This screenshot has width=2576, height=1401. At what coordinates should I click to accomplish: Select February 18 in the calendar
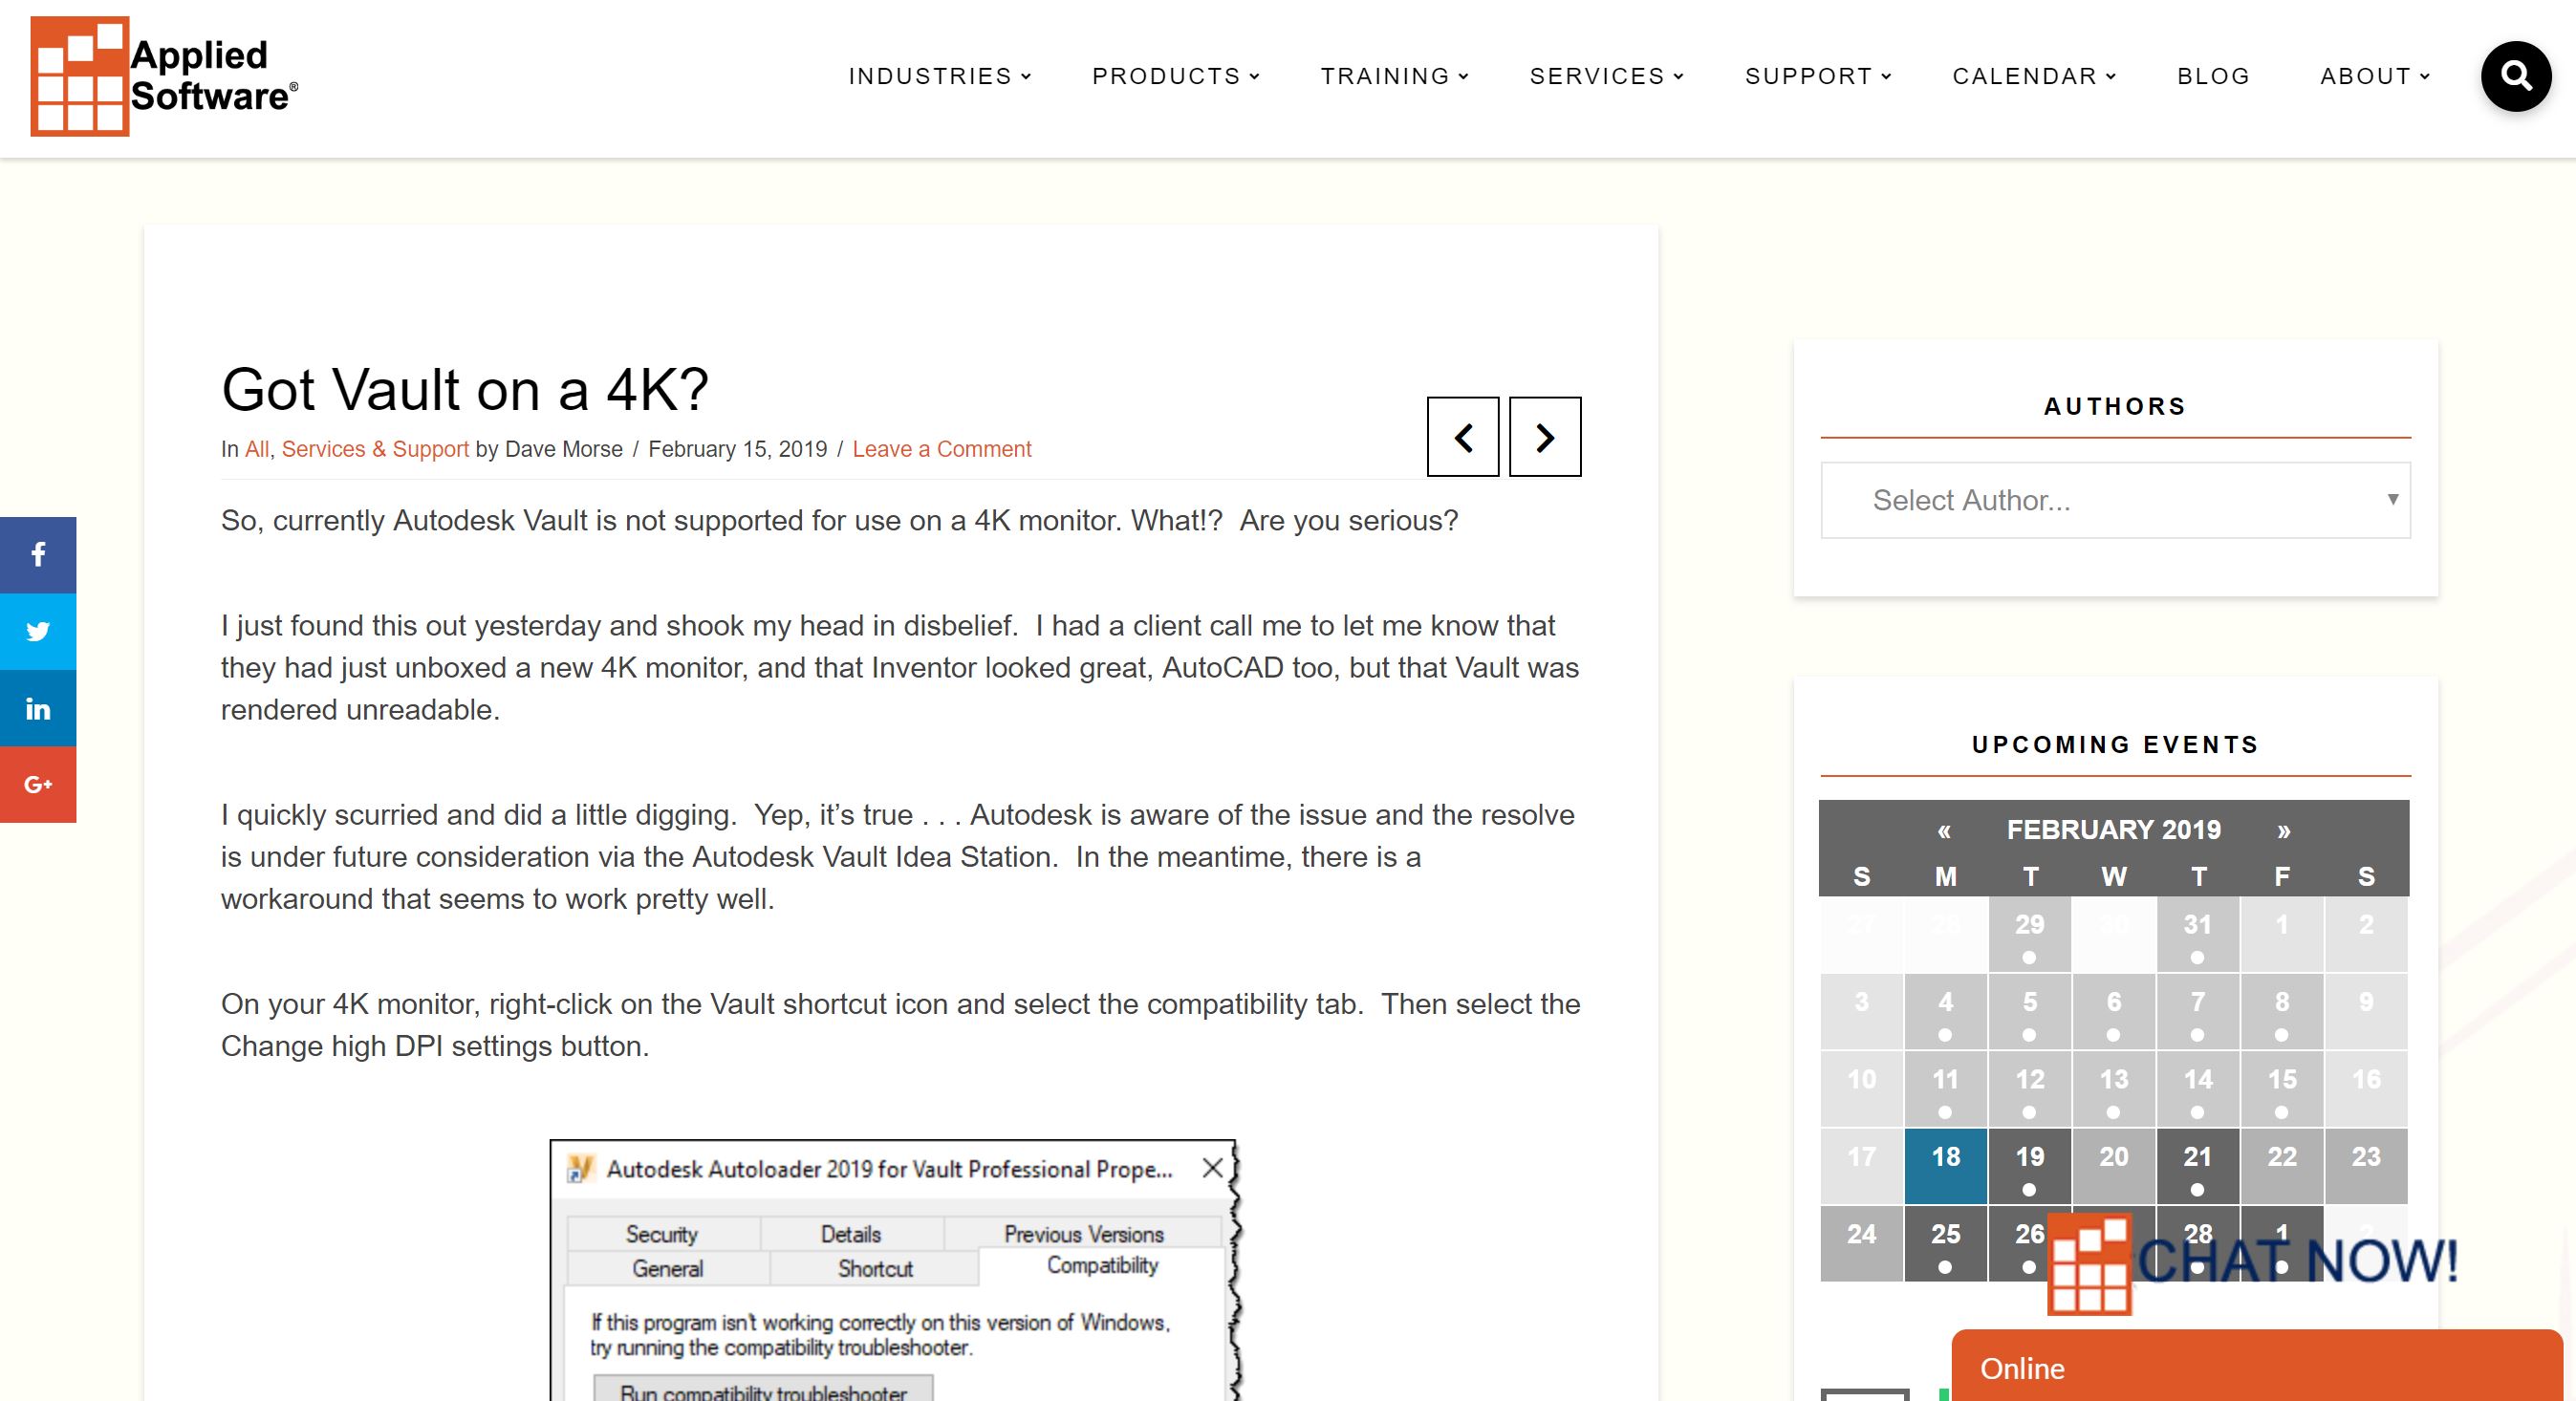[1945, 1166]
